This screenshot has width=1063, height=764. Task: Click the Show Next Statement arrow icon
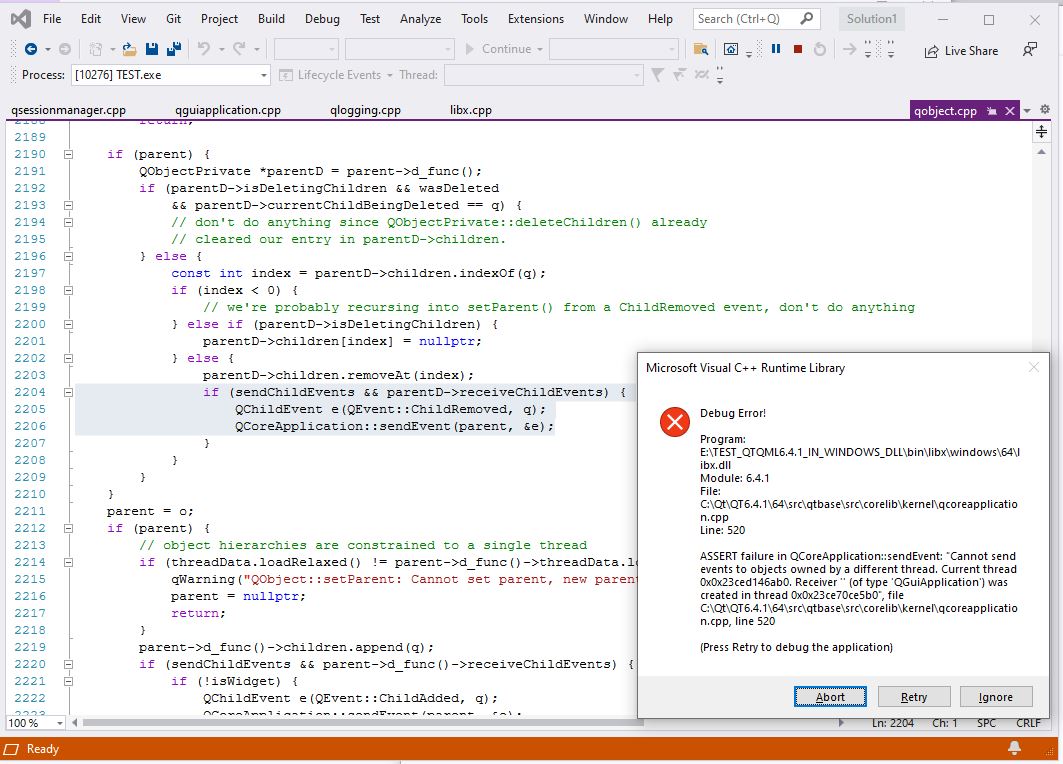coord(849,49)
